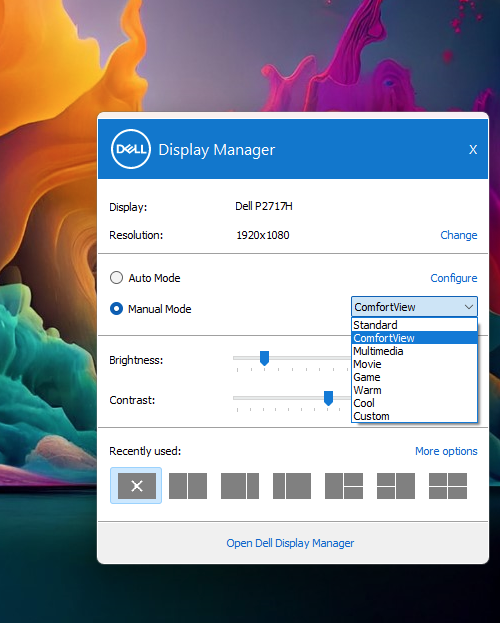Select the no-layout X icon
This screenshot has width=500, height=623.
(x=136, y=486)
